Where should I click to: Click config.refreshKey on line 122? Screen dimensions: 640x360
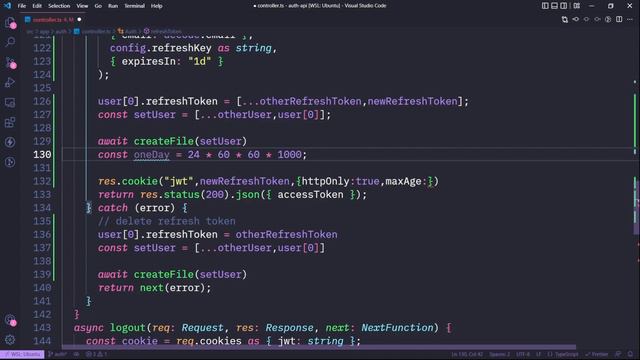coord(160,48)
